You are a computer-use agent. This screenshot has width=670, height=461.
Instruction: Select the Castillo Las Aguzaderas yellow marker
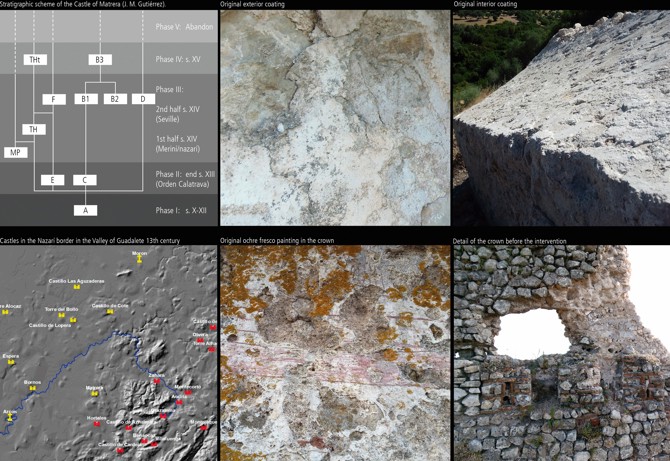click(76, 288)
